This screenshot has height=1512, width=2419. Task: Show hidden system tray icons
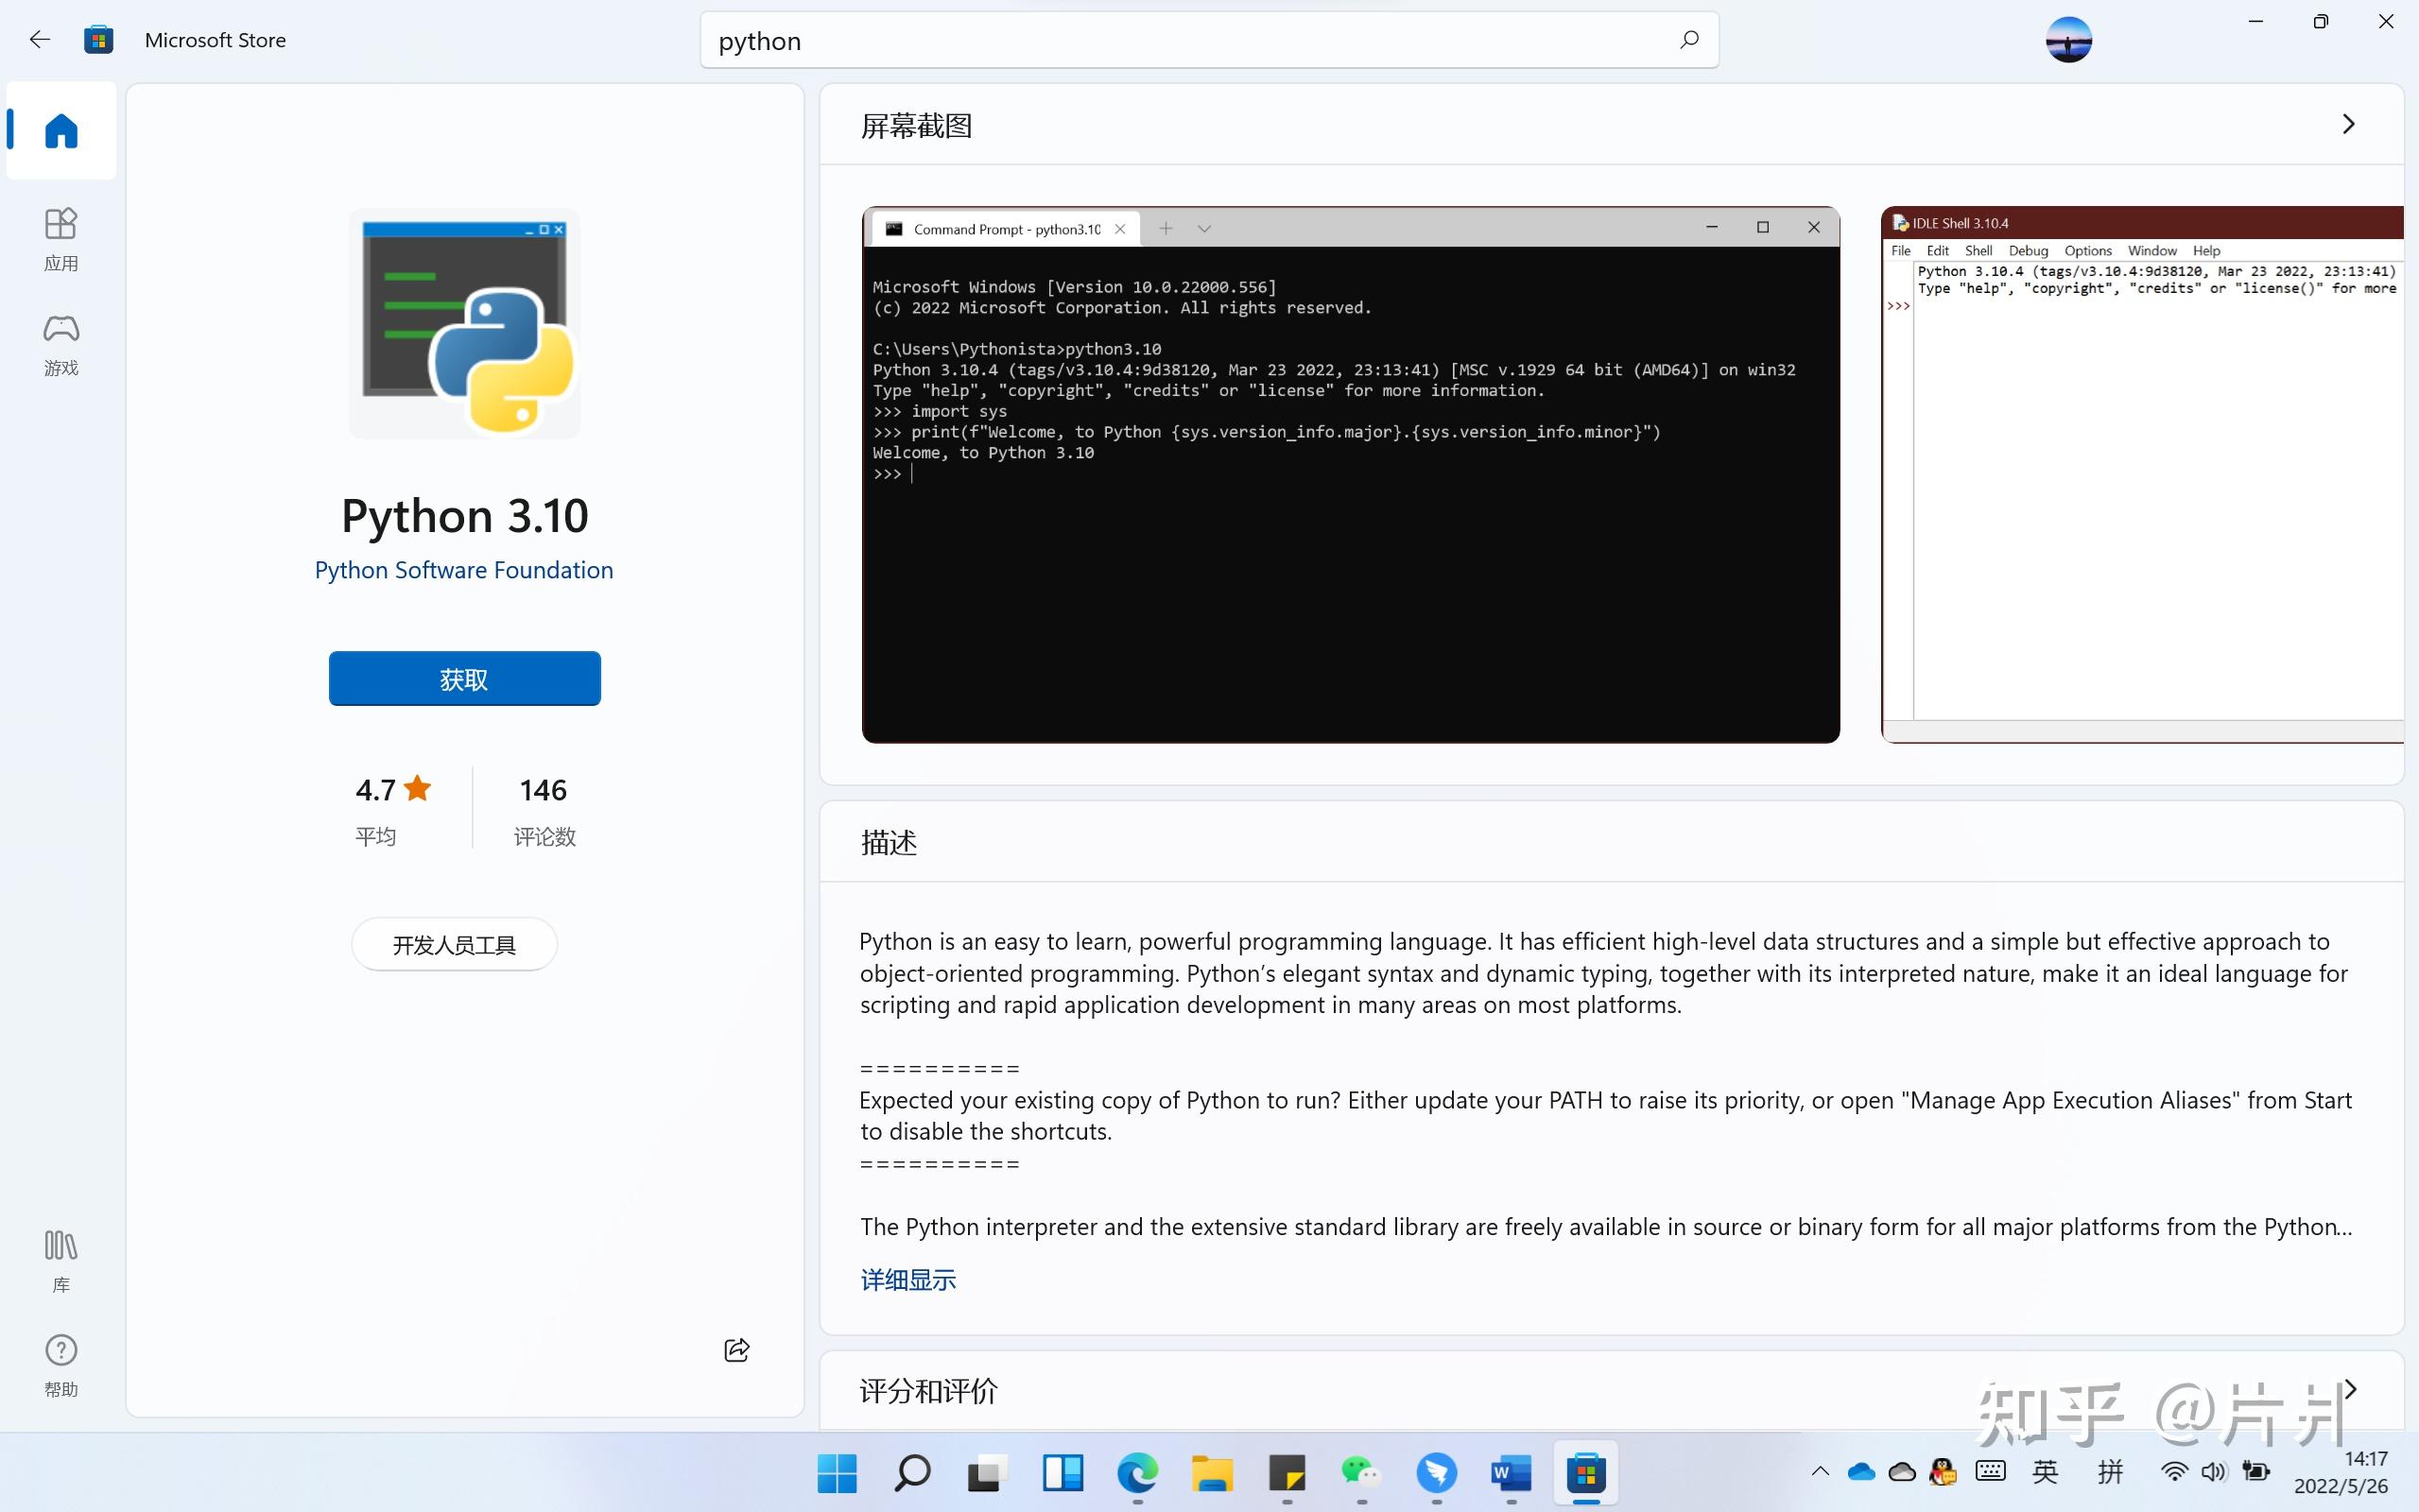(1818, 1471)
